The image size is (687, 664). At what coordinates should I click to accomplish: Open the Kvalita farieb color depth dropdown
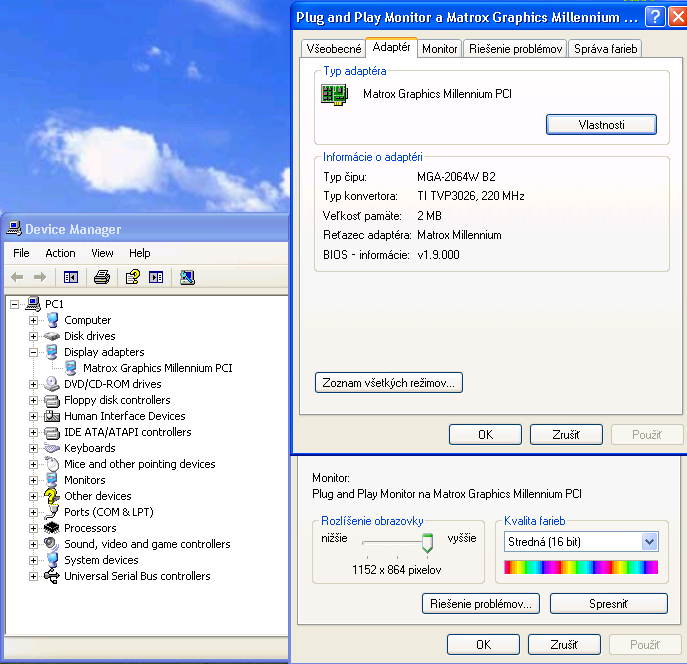(649, 542)
